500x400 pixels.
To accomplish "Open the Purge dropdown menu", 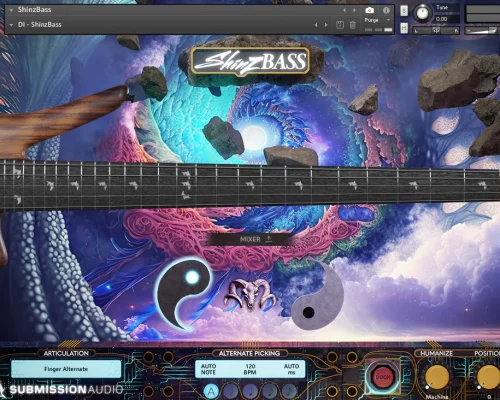I will pos(377,20).
